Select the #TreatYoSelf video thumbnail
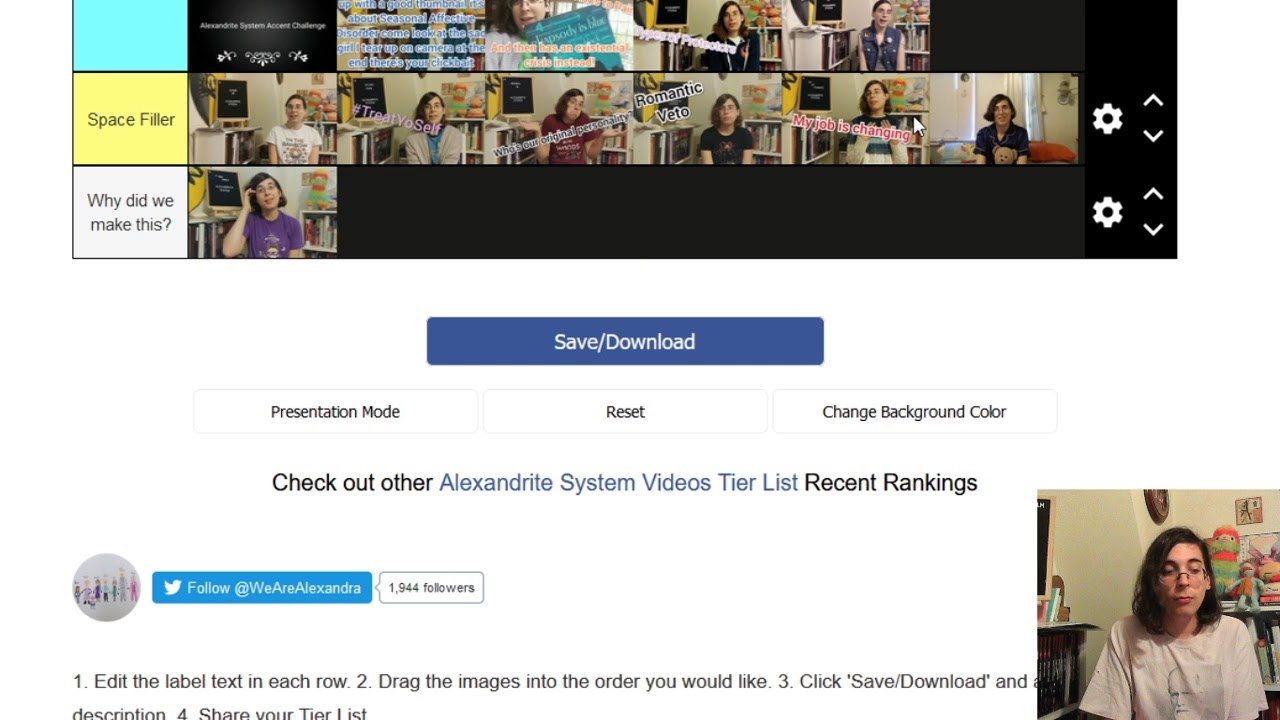This screenshot has height=720, width=1280. (411, 119)
